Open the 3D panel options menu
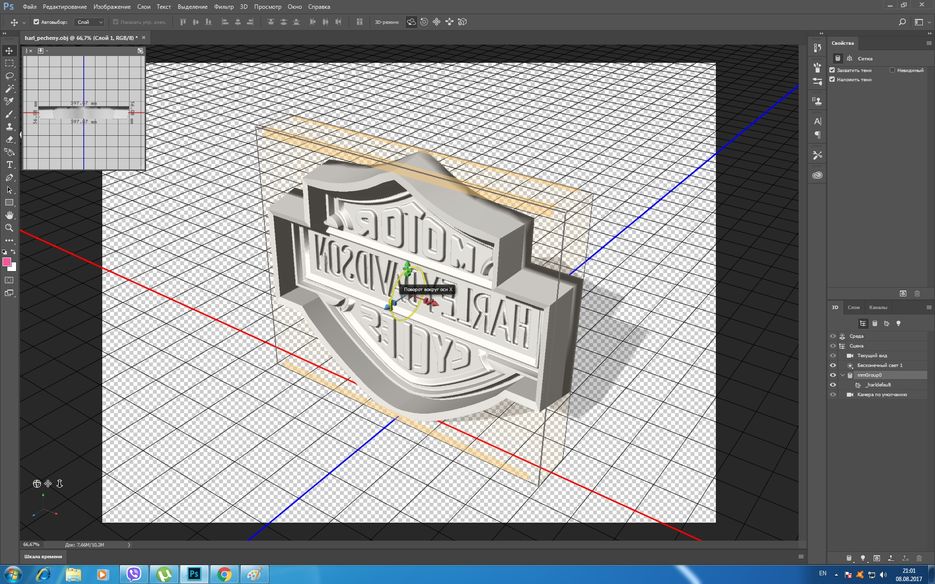Viewport: 935px width, 584px height. tap(928, 307)
